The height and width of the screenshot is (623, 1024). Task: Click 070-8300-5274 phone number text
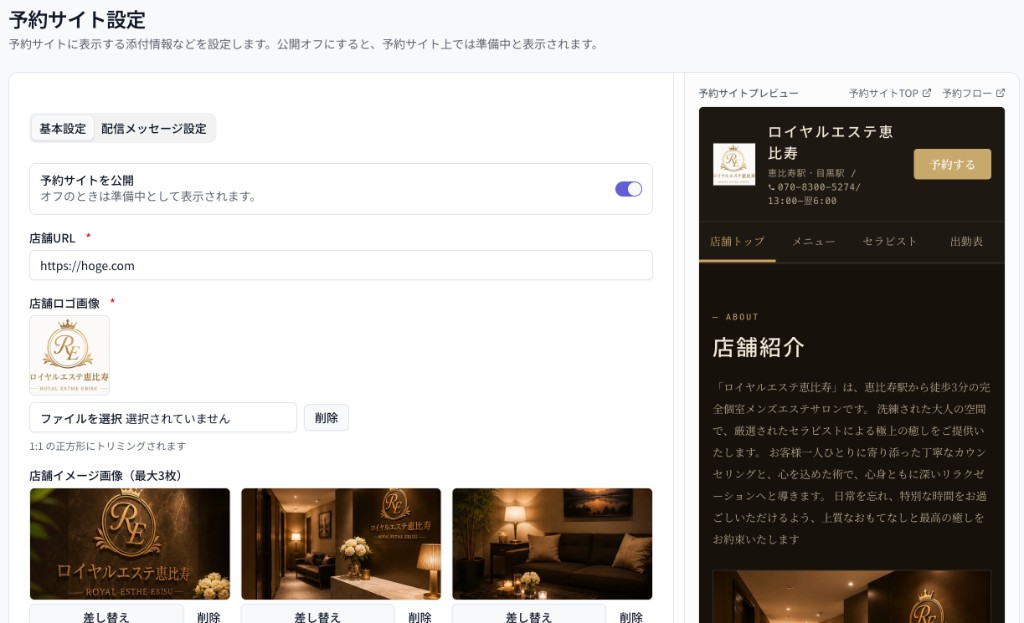(816, 187)
